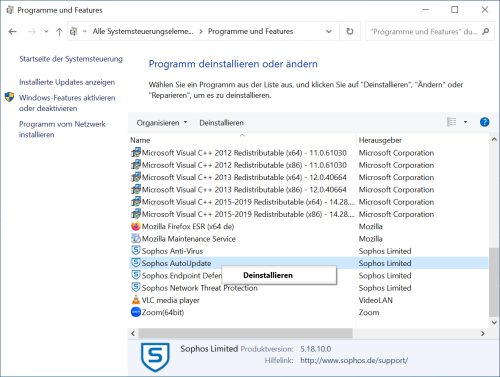Open the recent locations dropdown arrow

pyautogui.click(x=46, y=32)
